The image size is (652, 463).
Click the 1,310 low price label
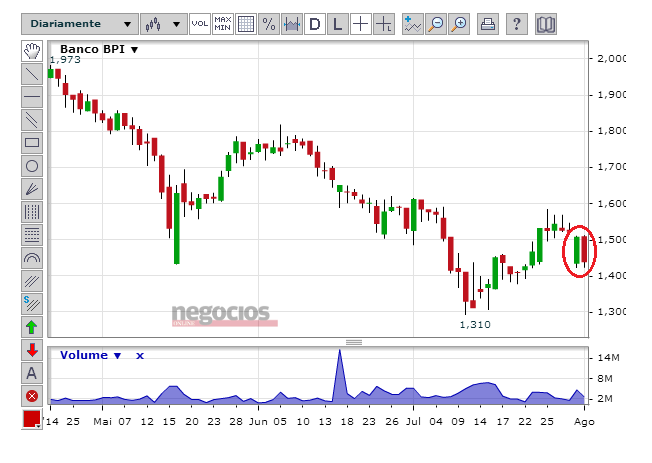(475, 324)
